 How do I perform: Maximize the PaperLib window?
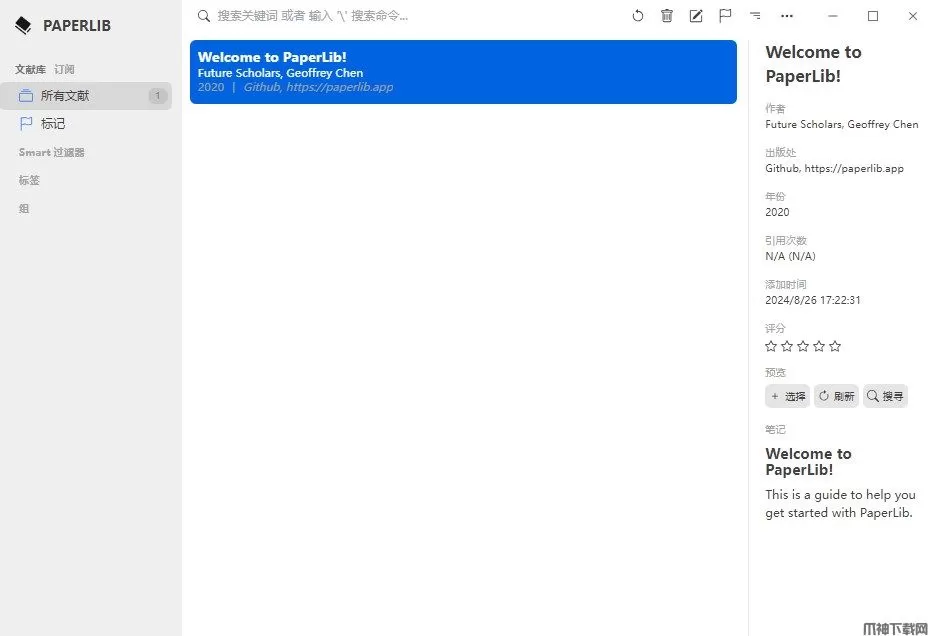pyautogui.click(x=872, y=16)
